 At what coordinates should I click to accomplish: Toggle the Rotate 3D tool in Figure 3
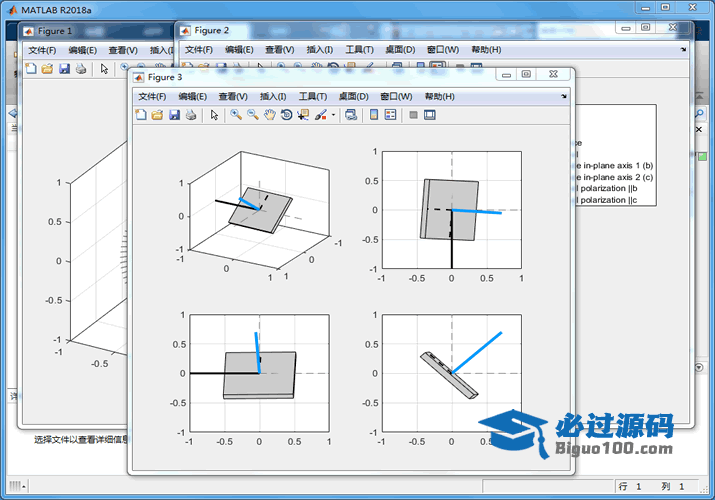click(x=286, y=115)
